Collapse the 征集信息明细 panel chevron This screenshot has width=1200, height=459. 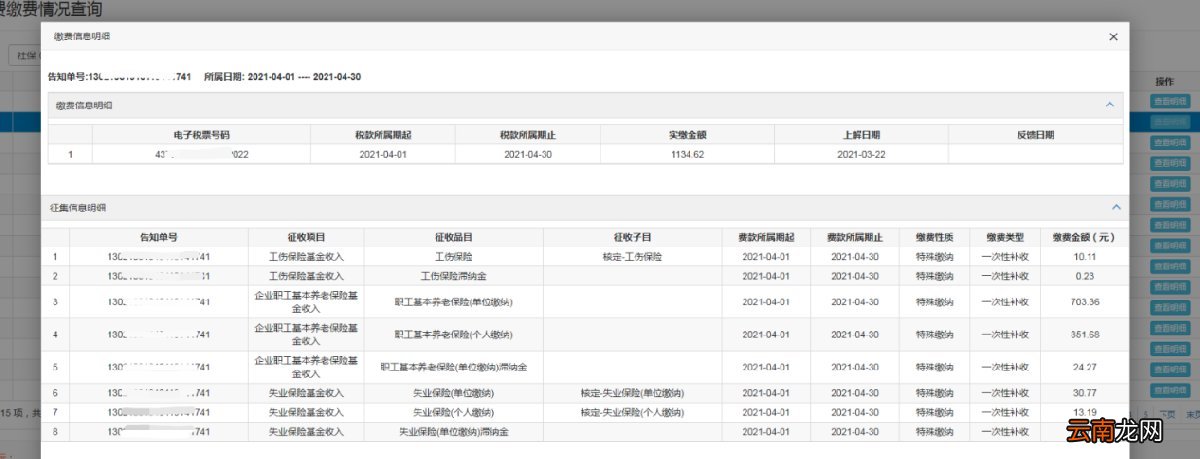pyautogui.click(x=1117, y=207)
